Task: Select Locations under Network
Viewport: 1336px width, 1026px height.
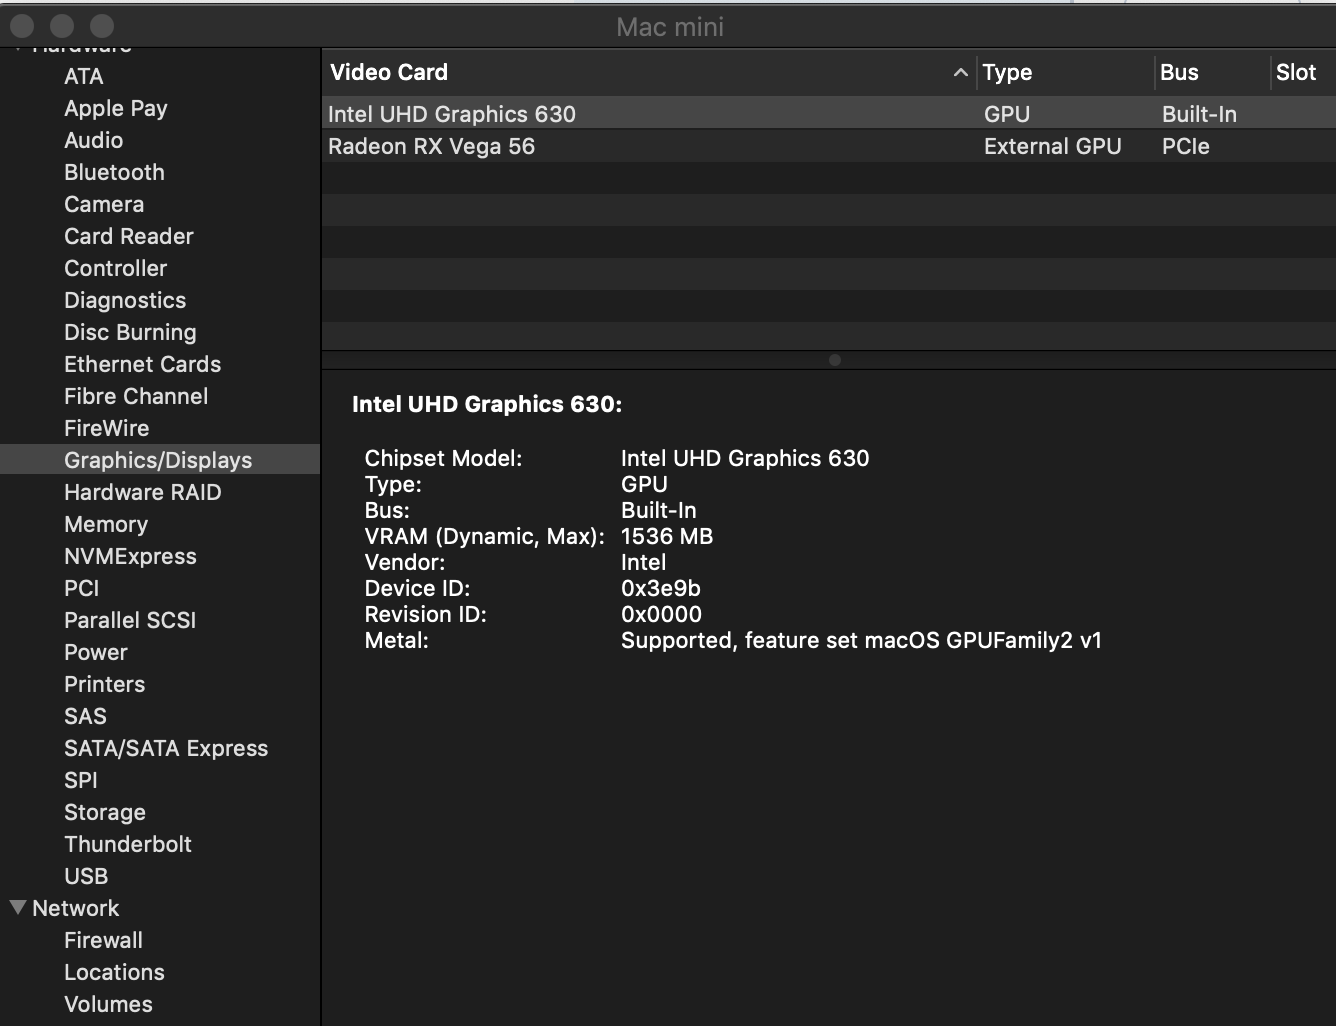Action: 114,972
